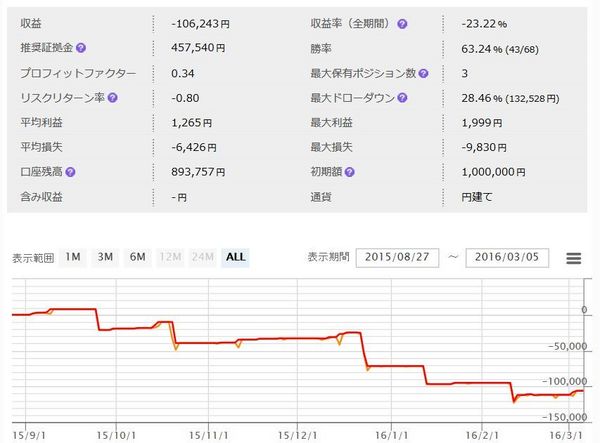Click the 平均利益 value 1,265円
Viewport: 600px width, 443px height.
point(192,122)
